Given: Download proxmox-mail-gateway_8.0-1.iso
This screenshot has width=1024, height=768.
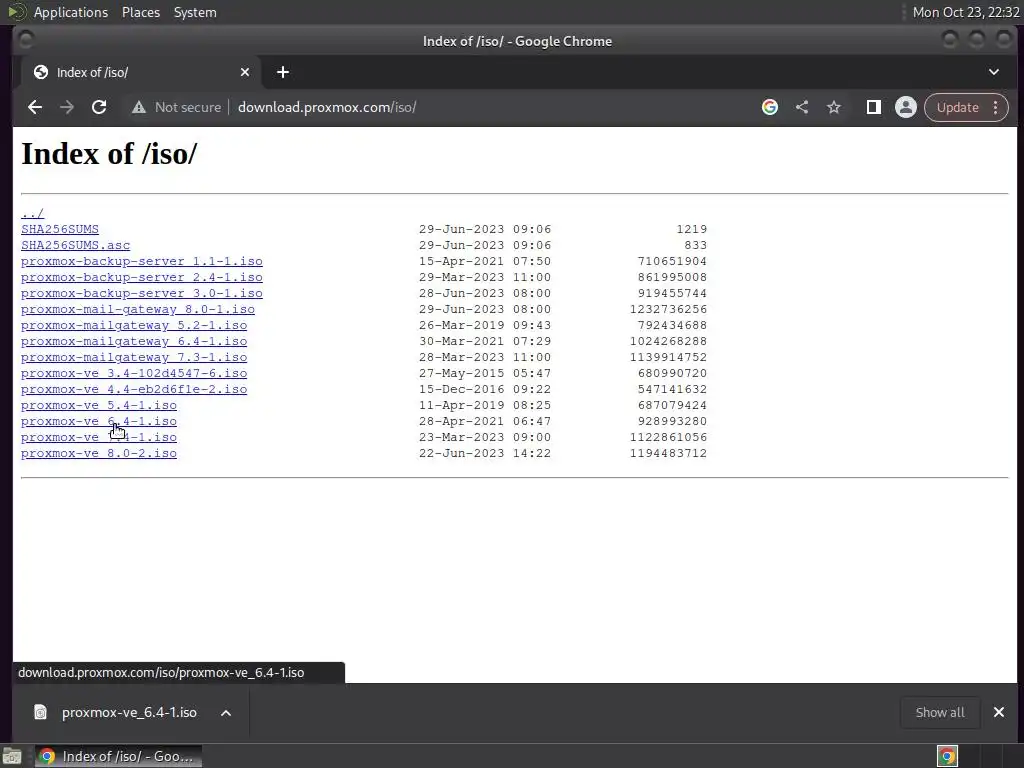Looking at the screenshot, I should pos(138,310).
